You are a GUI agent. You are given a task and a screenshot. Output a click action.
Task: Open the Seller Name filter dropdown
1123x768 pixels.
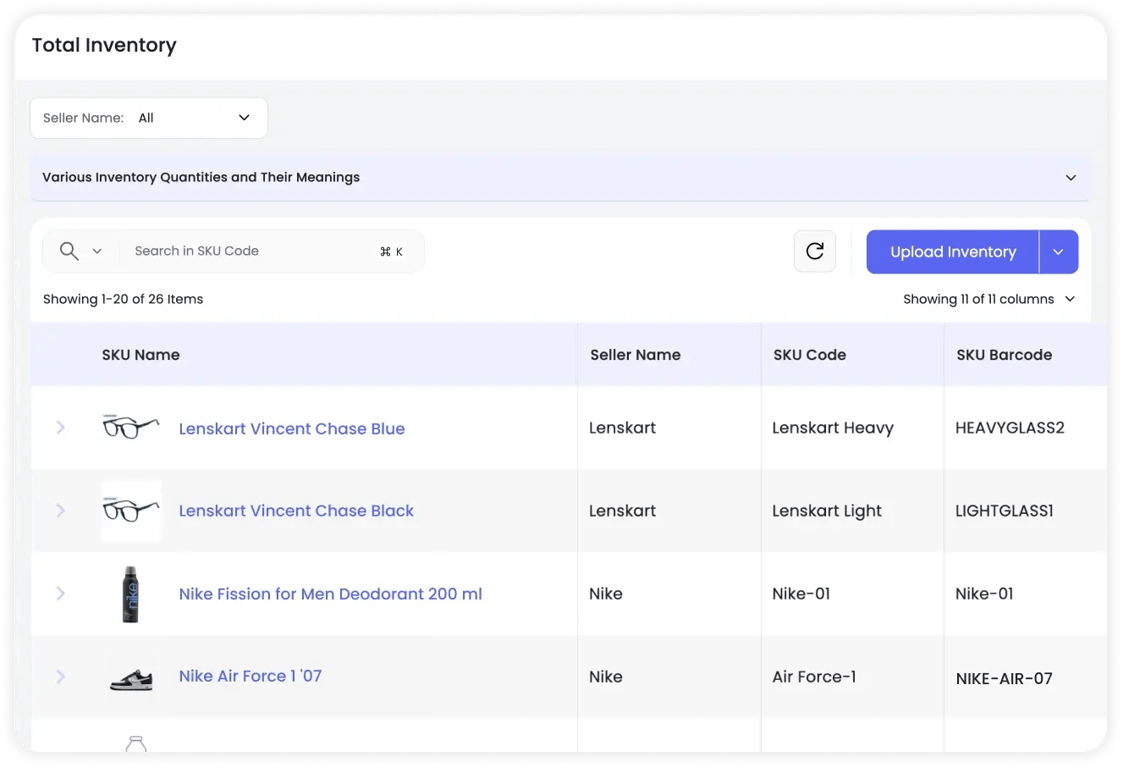pyautogui.click(x=148, y=117)
